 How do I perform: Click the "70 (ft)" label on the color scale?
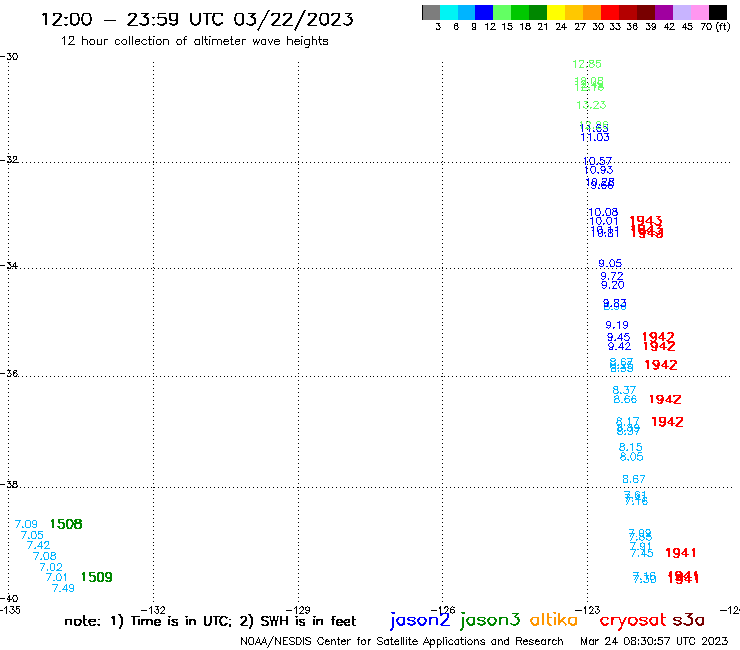(x=715, y=27)
